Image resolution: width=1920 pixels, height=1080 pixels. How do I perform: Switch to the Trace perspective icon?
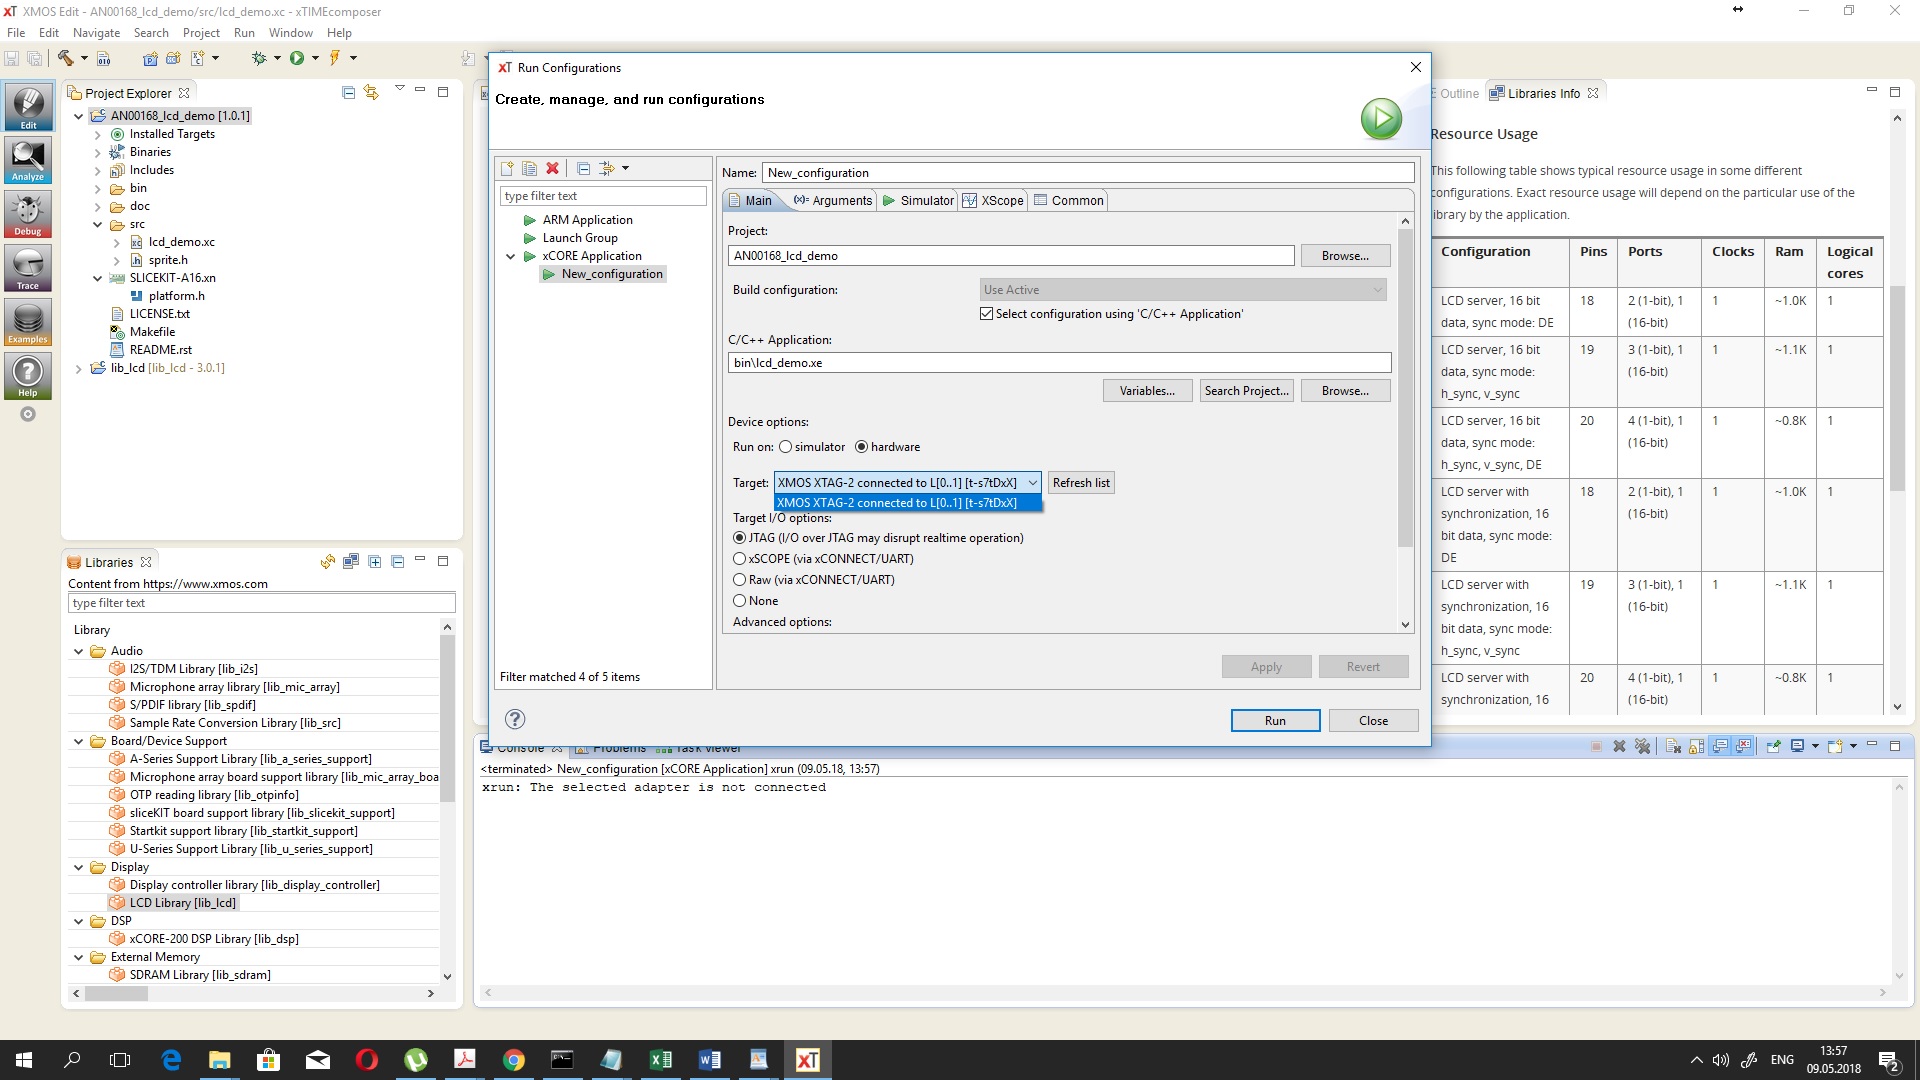pos(28,268)
